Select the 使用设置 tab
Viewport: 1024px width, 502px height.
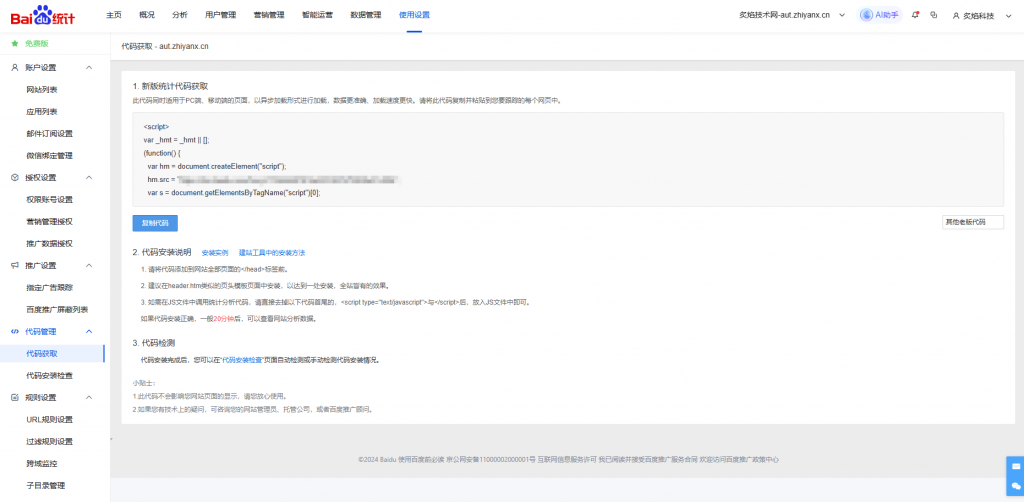[414, 15]
